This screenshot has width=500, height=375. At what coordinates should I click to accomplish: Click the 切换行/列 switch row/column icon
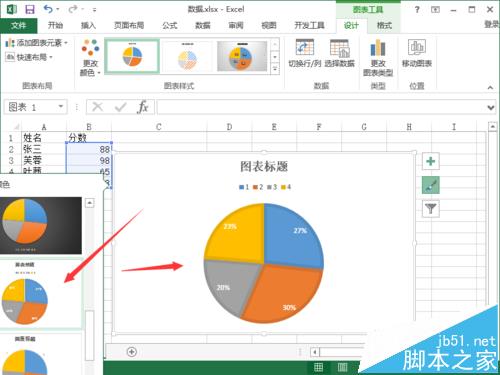(x=304, y=53)
